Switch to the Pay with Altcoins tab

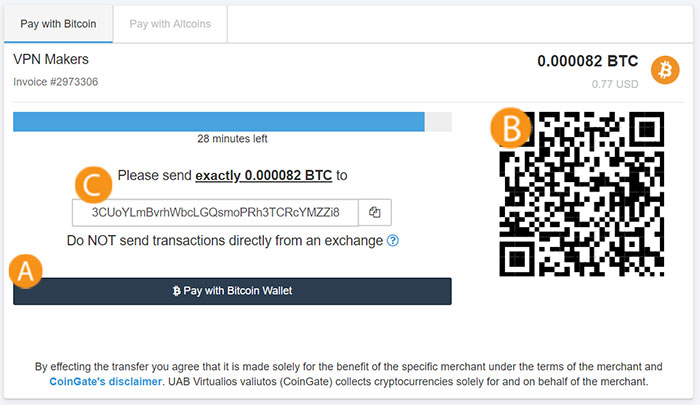pos(170,24)
